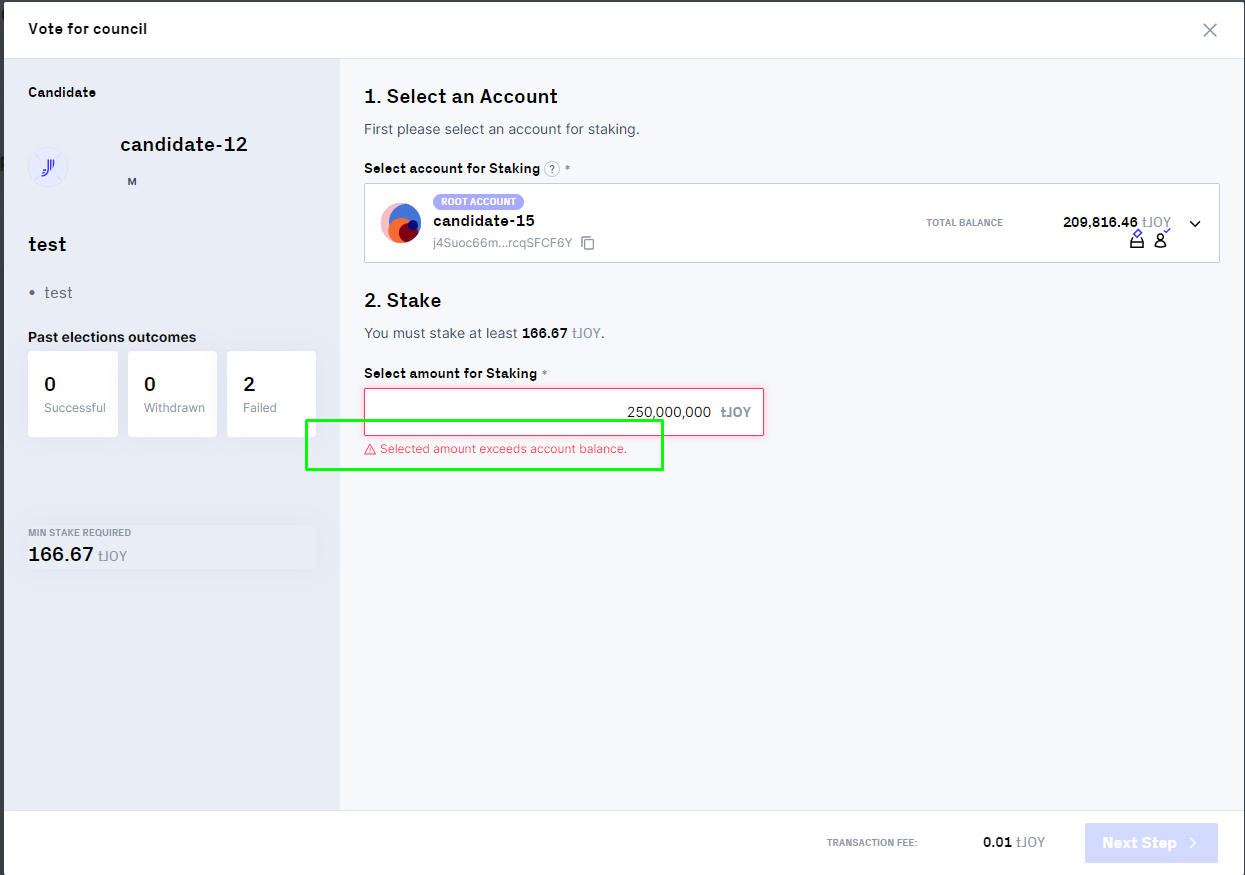
Task: Click the TOTAL BALANCE label
Action: click(x=964, y=223)
